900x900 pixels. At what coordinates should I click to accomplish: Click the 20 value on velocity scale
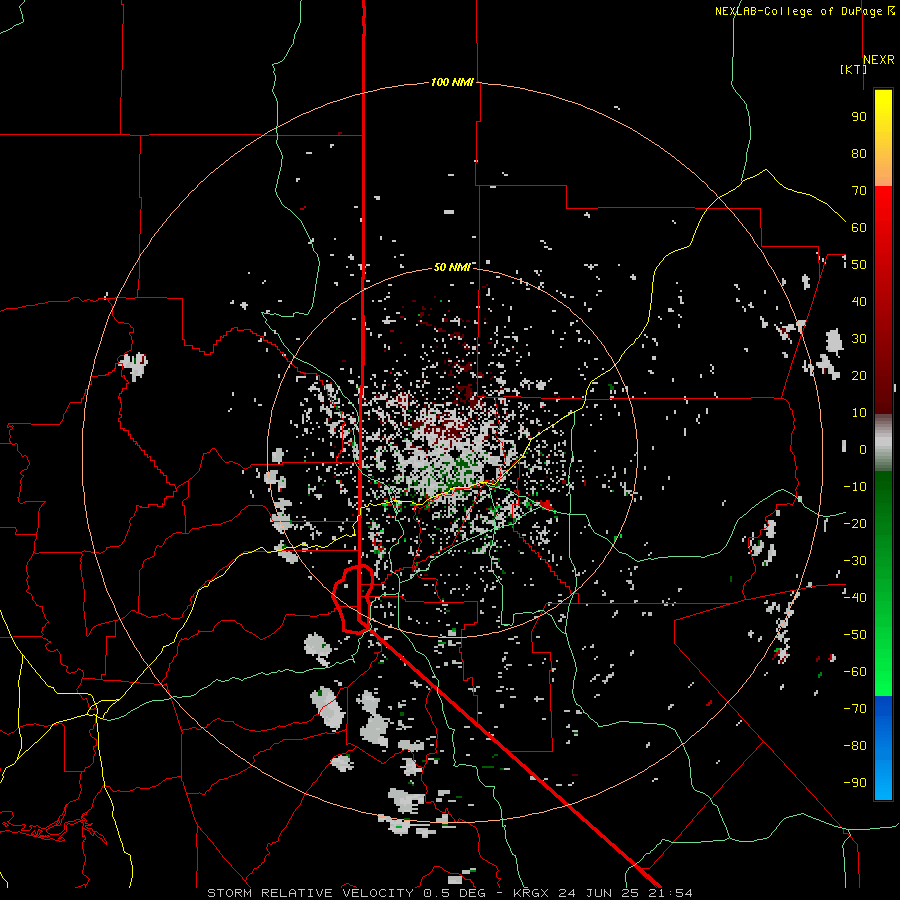(859, 375)
